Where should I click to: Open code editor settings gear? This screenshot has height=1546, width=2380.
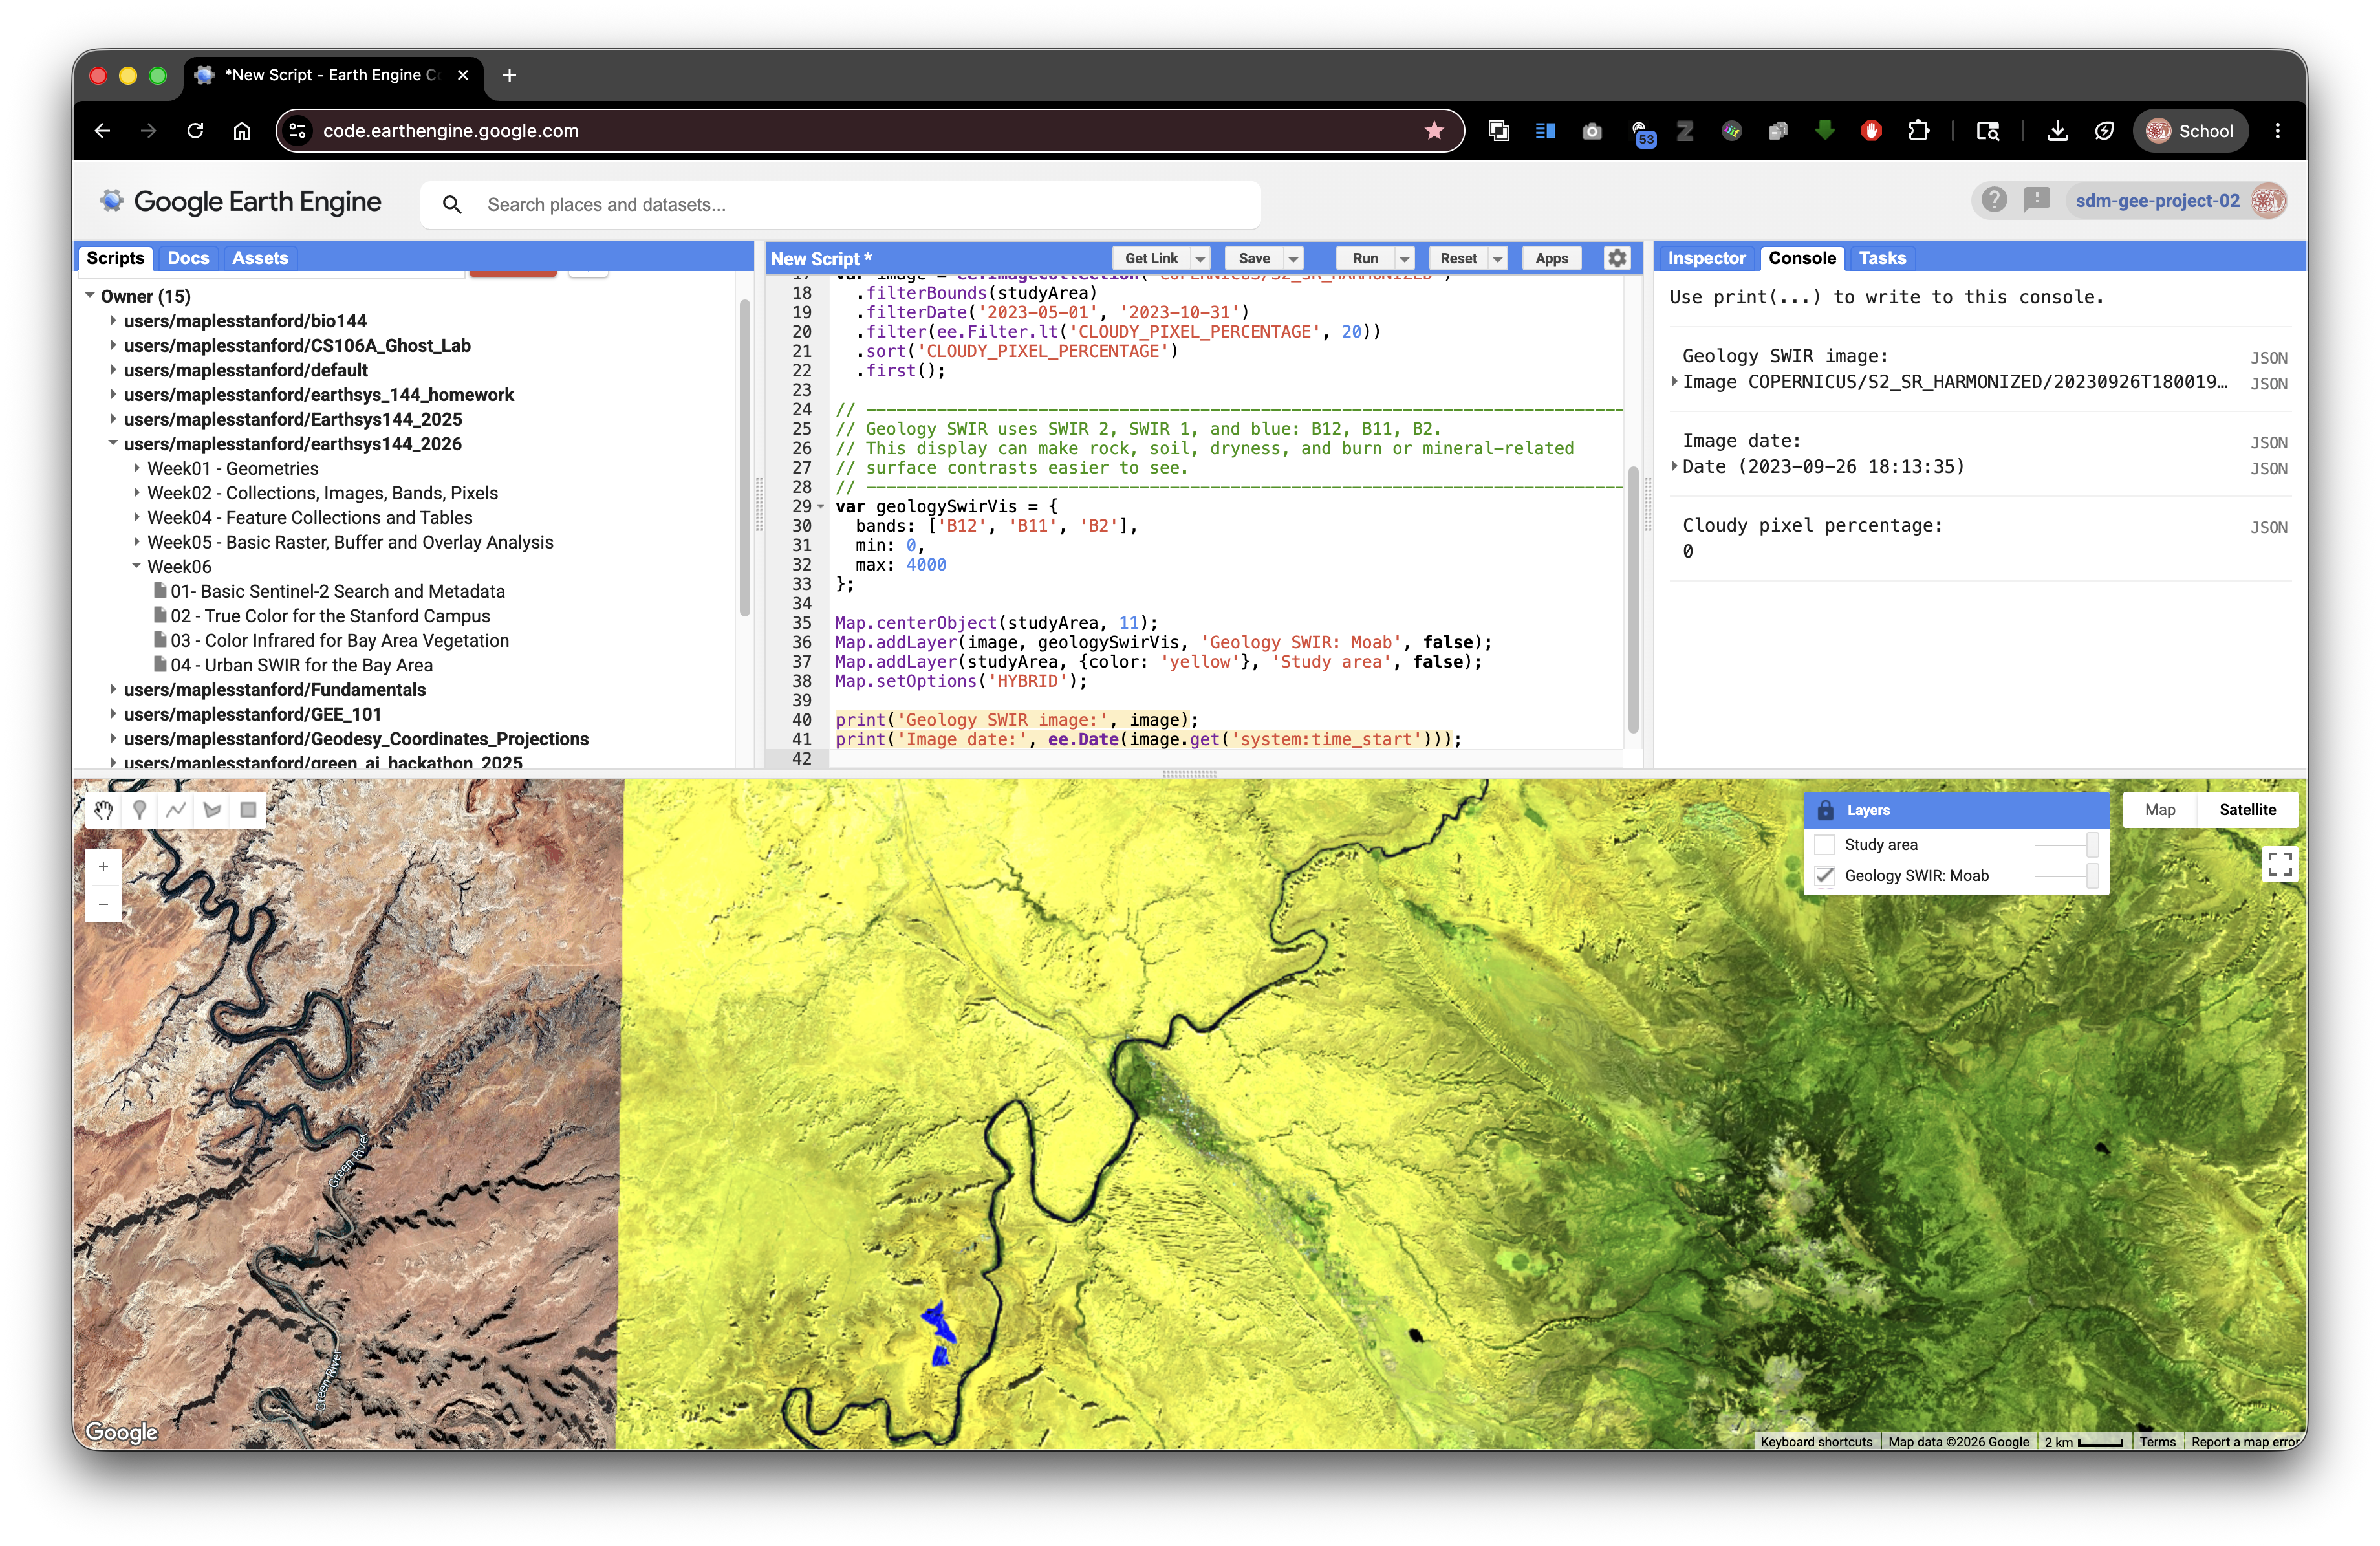tap(1617, 258)
